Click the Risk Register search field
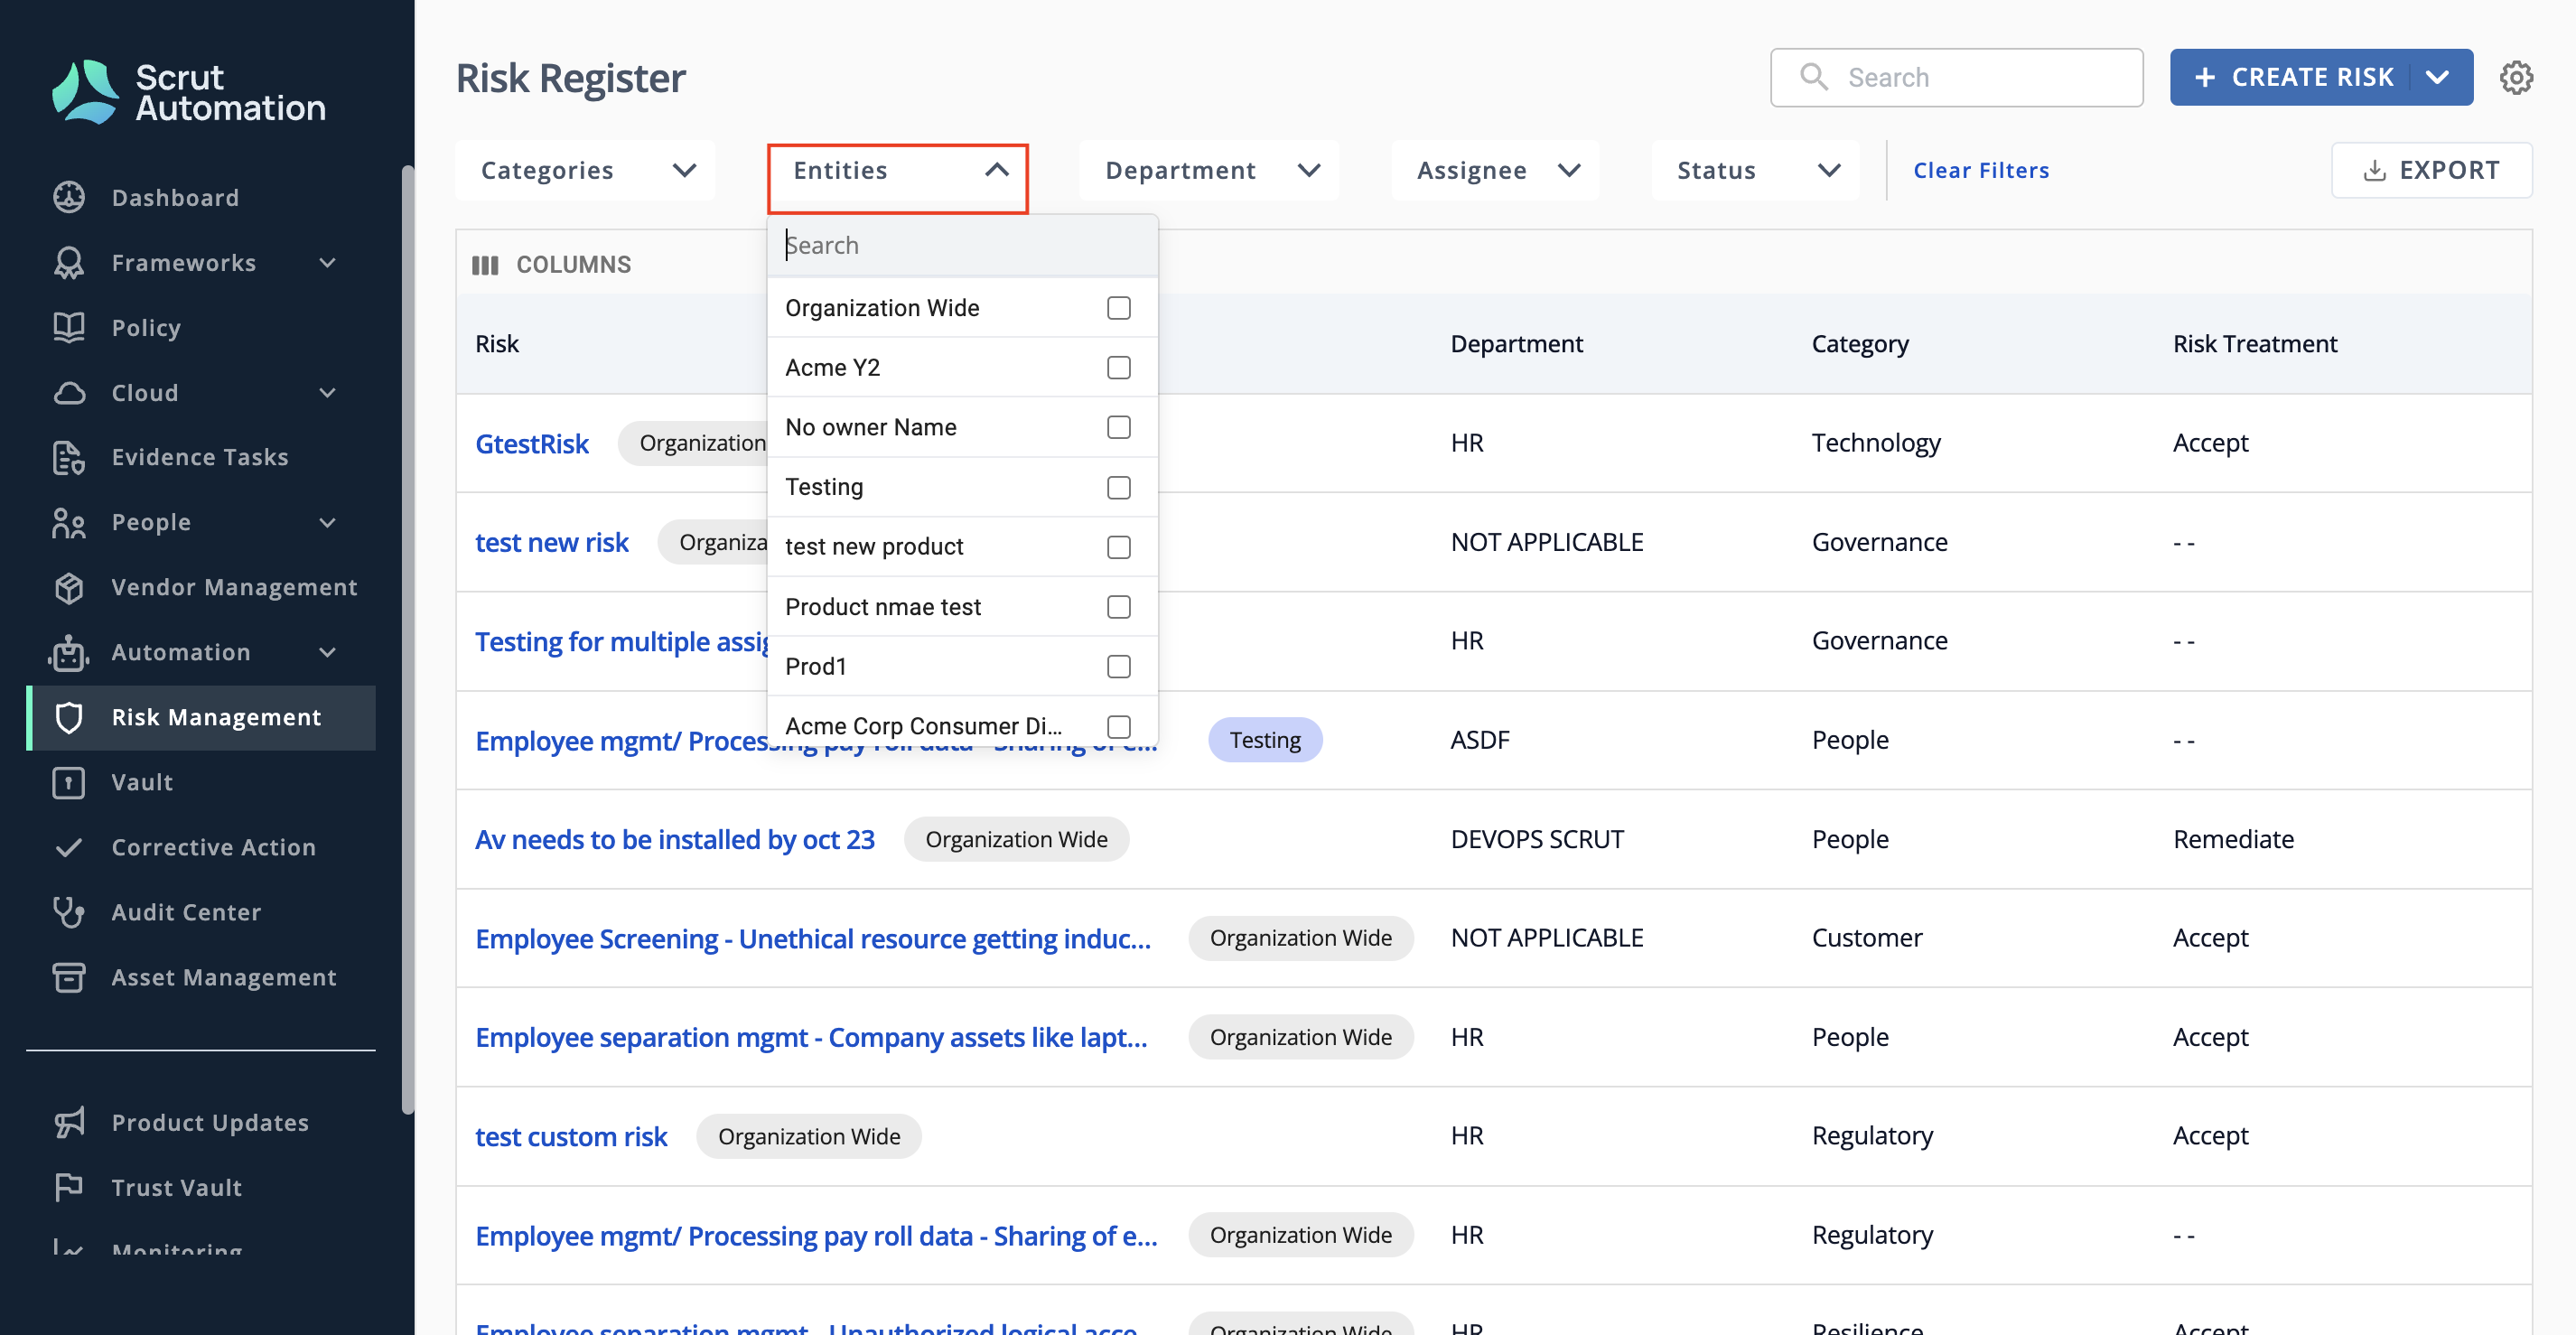 pyautogui.click(x=1957, y=77)
